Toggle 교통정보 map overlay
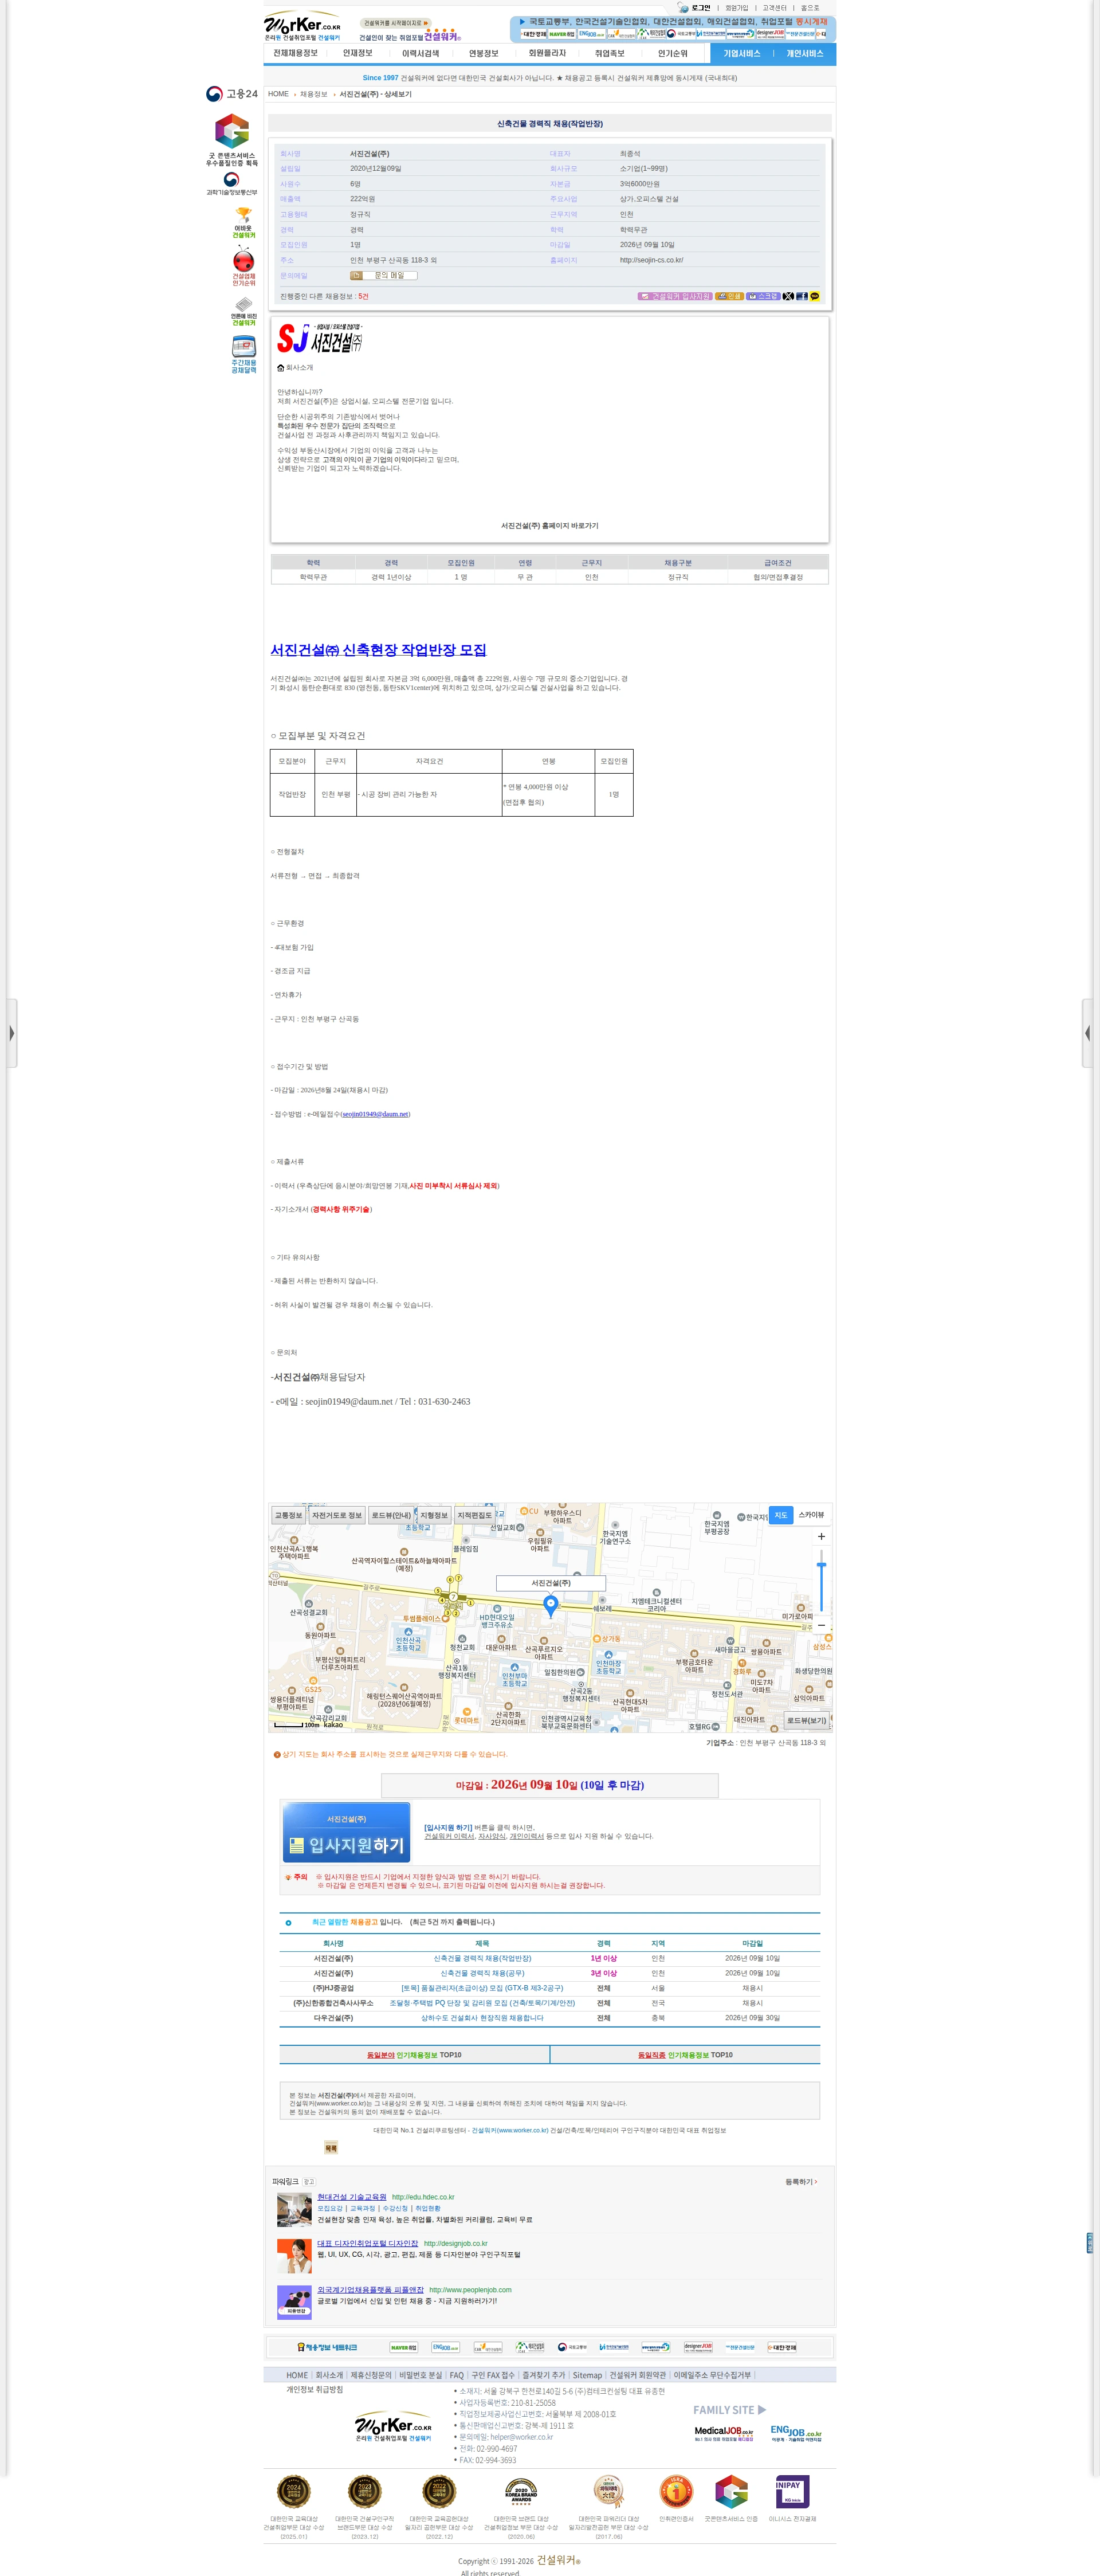The image size is (1100, 2576). pyautogui.click(x=288, y=1515)
